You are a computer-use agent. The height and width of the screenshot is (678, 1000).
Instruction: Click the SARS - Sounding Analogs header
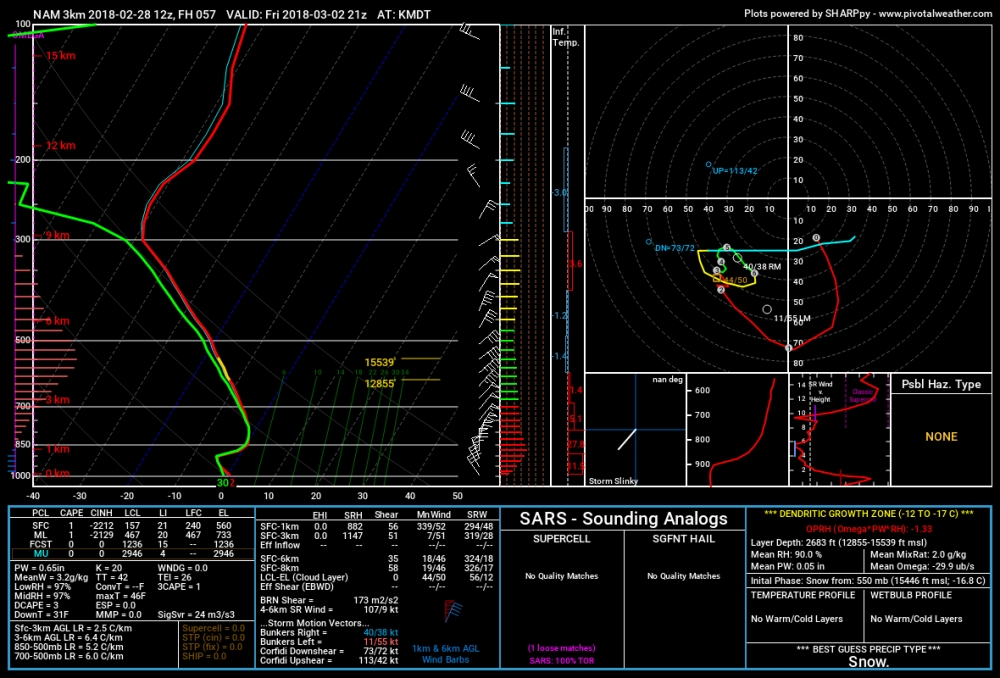pos(623,519)
